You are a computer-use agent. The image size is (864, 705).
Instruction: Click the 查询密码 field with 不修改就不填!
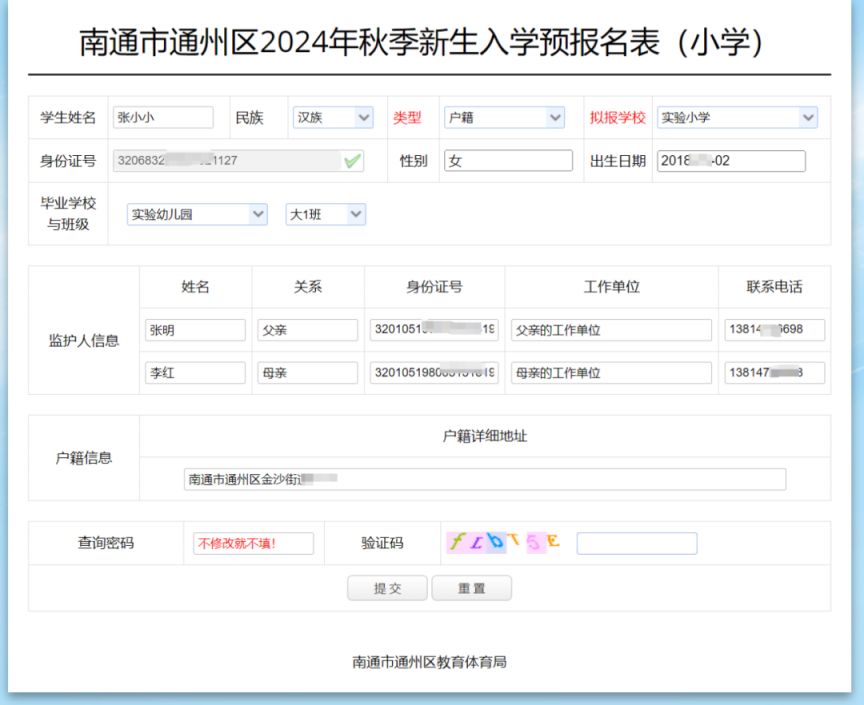[x=253, y=543]
